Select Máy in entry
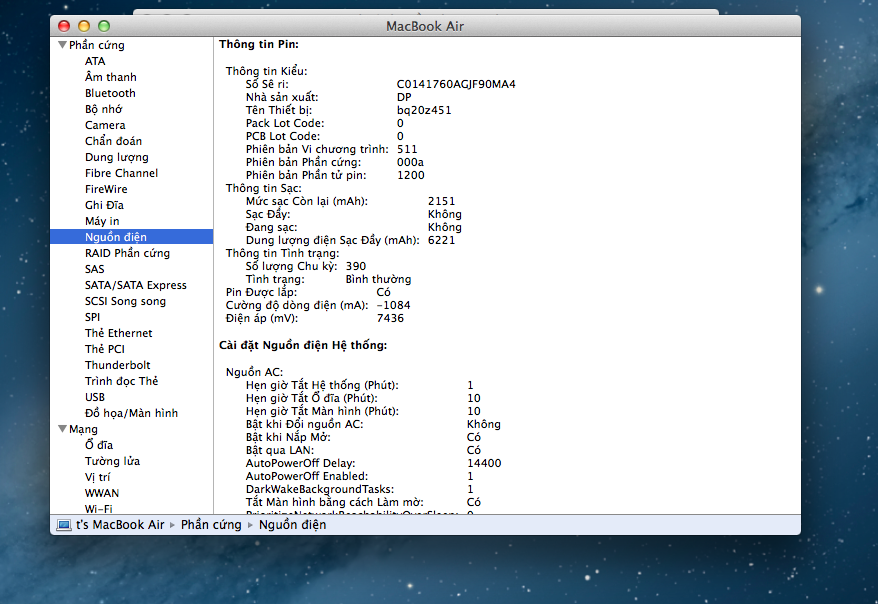 [102, 221]
